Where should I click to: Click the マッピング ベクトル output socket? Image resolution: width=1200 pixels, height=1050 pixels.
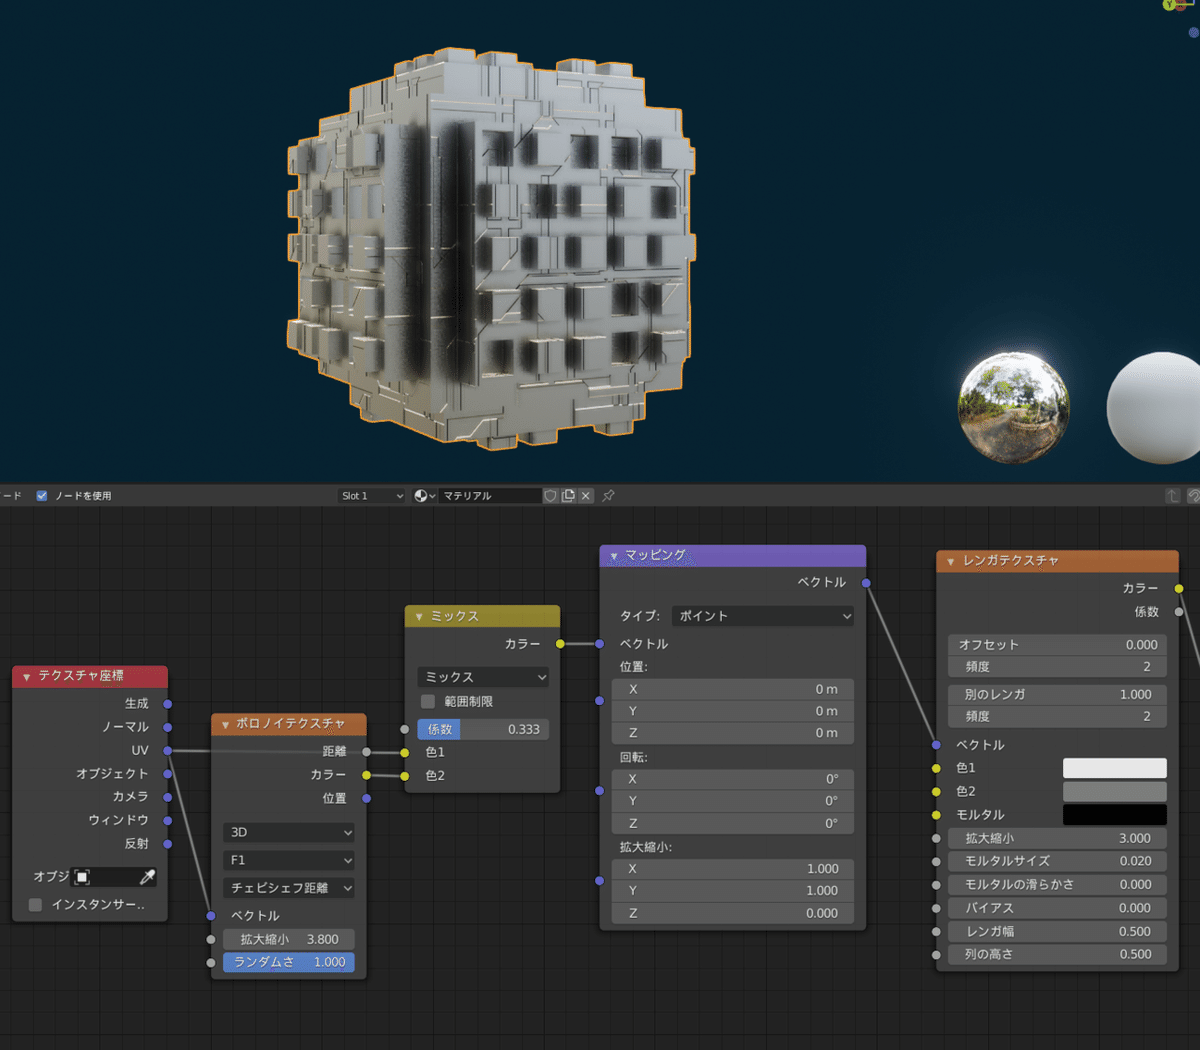pos(866,583)
